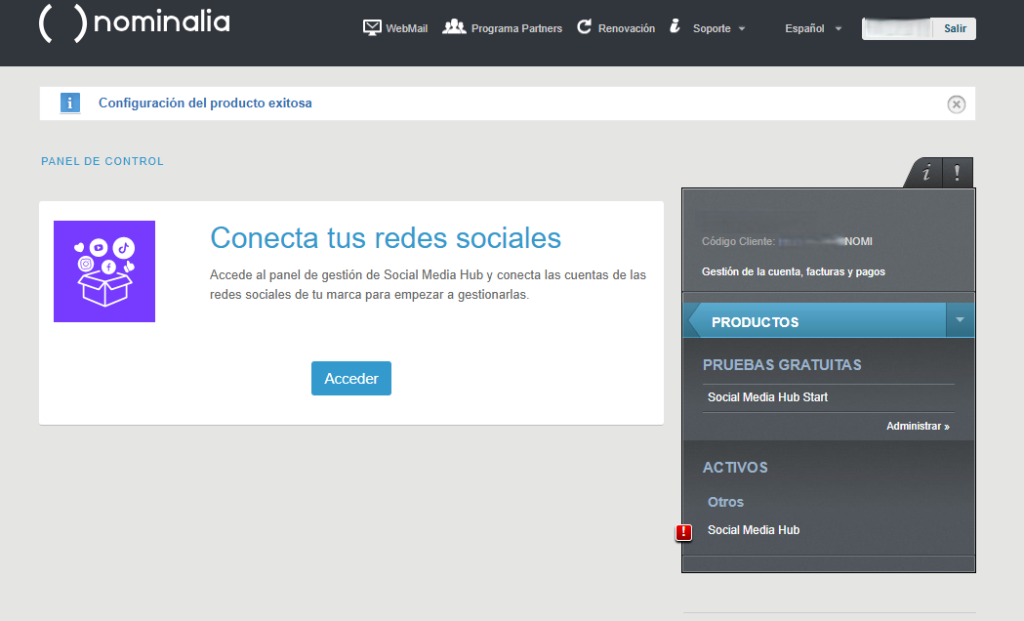The width and height of the screenshot is (1024, 621).
Task: Click the Administrar link
Action: click(918, 426)
